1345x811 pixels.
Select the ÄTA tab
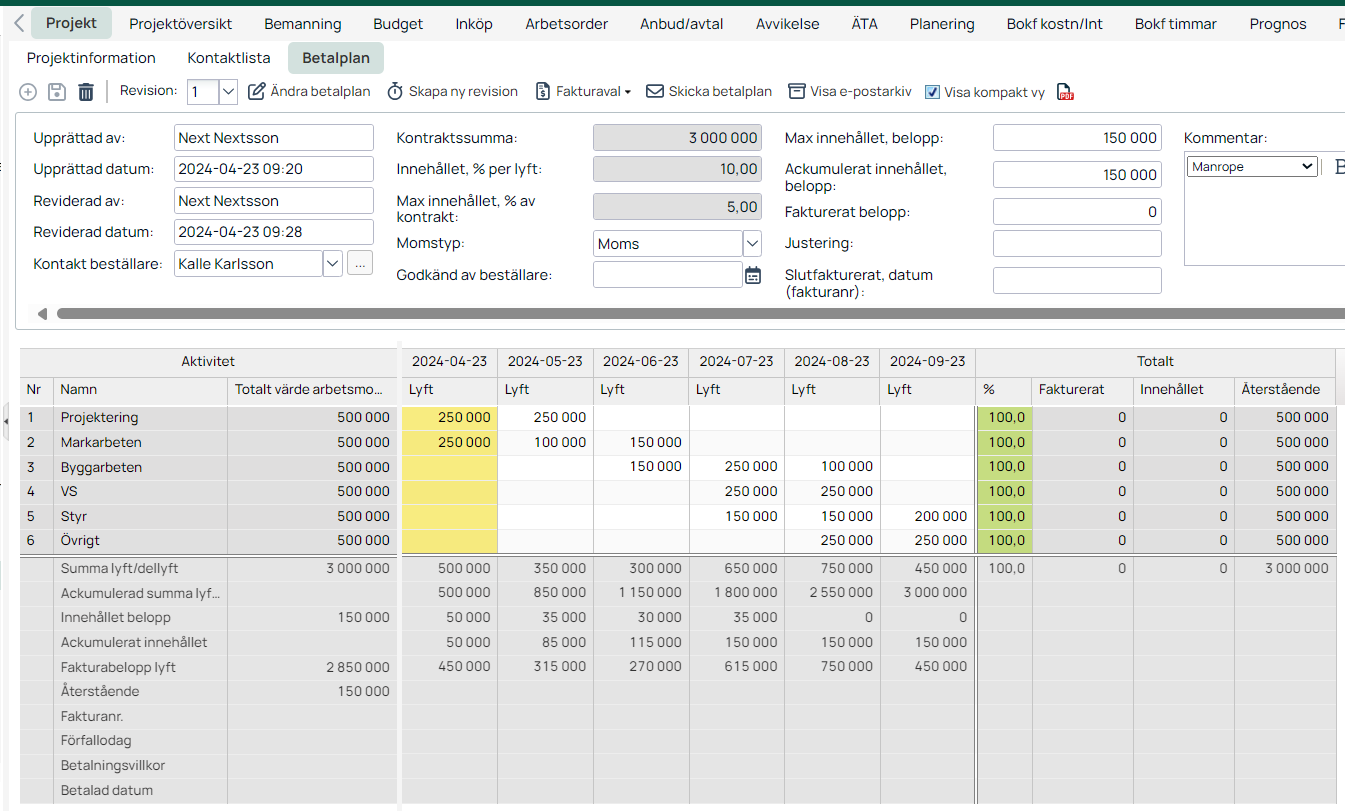coord(865,24)
